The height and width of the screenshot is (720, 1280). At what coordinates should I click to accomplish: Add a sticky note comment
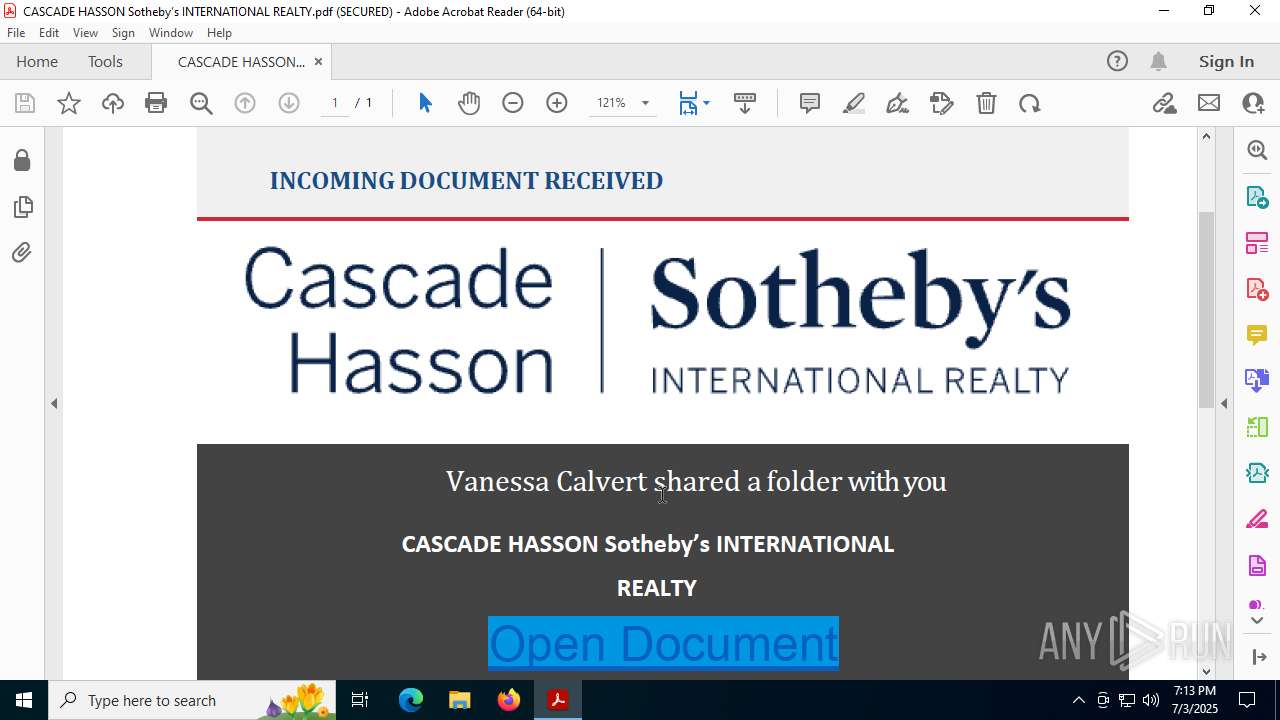click(810, 103)
